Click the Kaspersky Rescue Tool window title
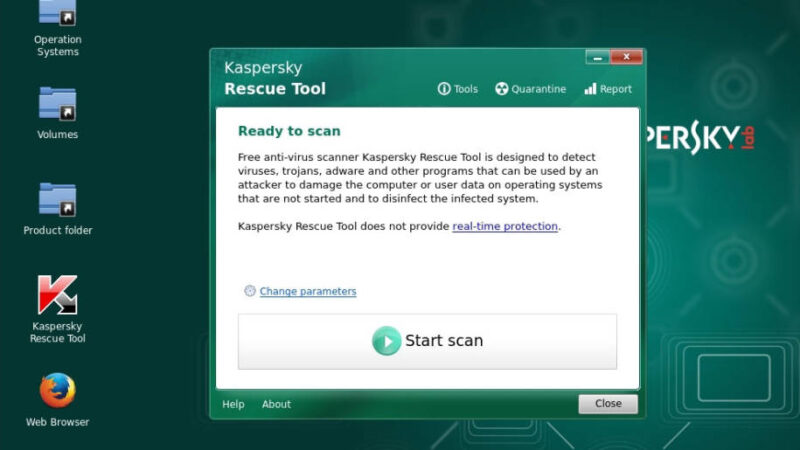The image size is (800, 450). point(275,78)
